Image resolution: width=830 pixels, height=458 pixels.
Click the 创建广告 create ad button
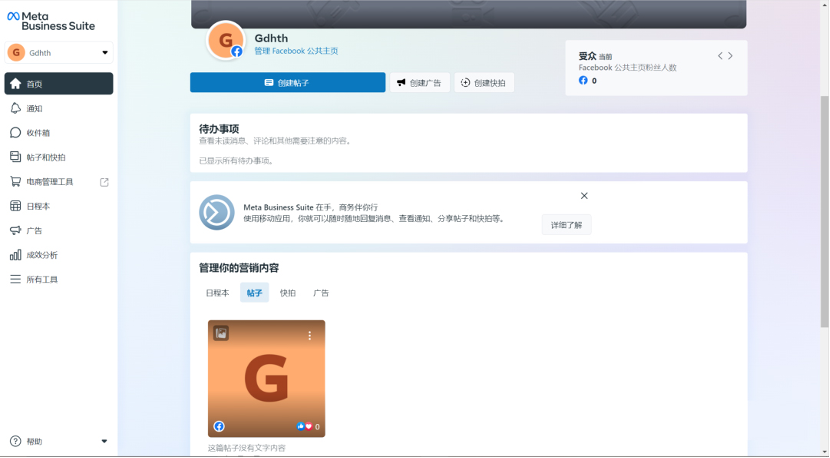point(419,83)
